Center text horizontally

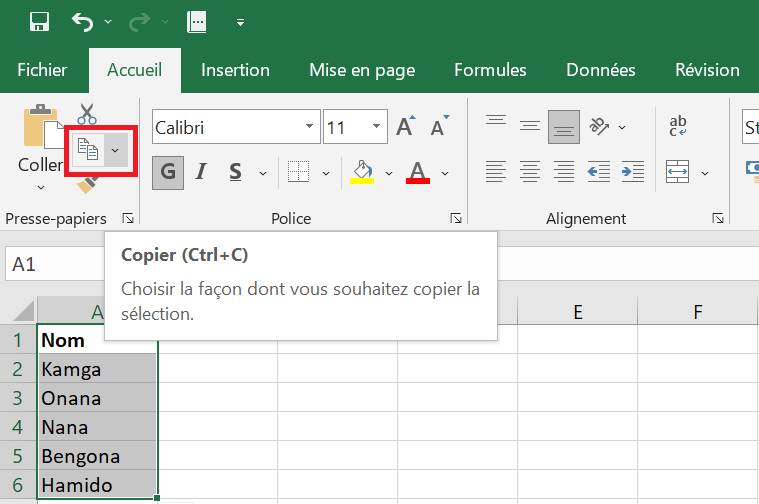coord(530,172)
